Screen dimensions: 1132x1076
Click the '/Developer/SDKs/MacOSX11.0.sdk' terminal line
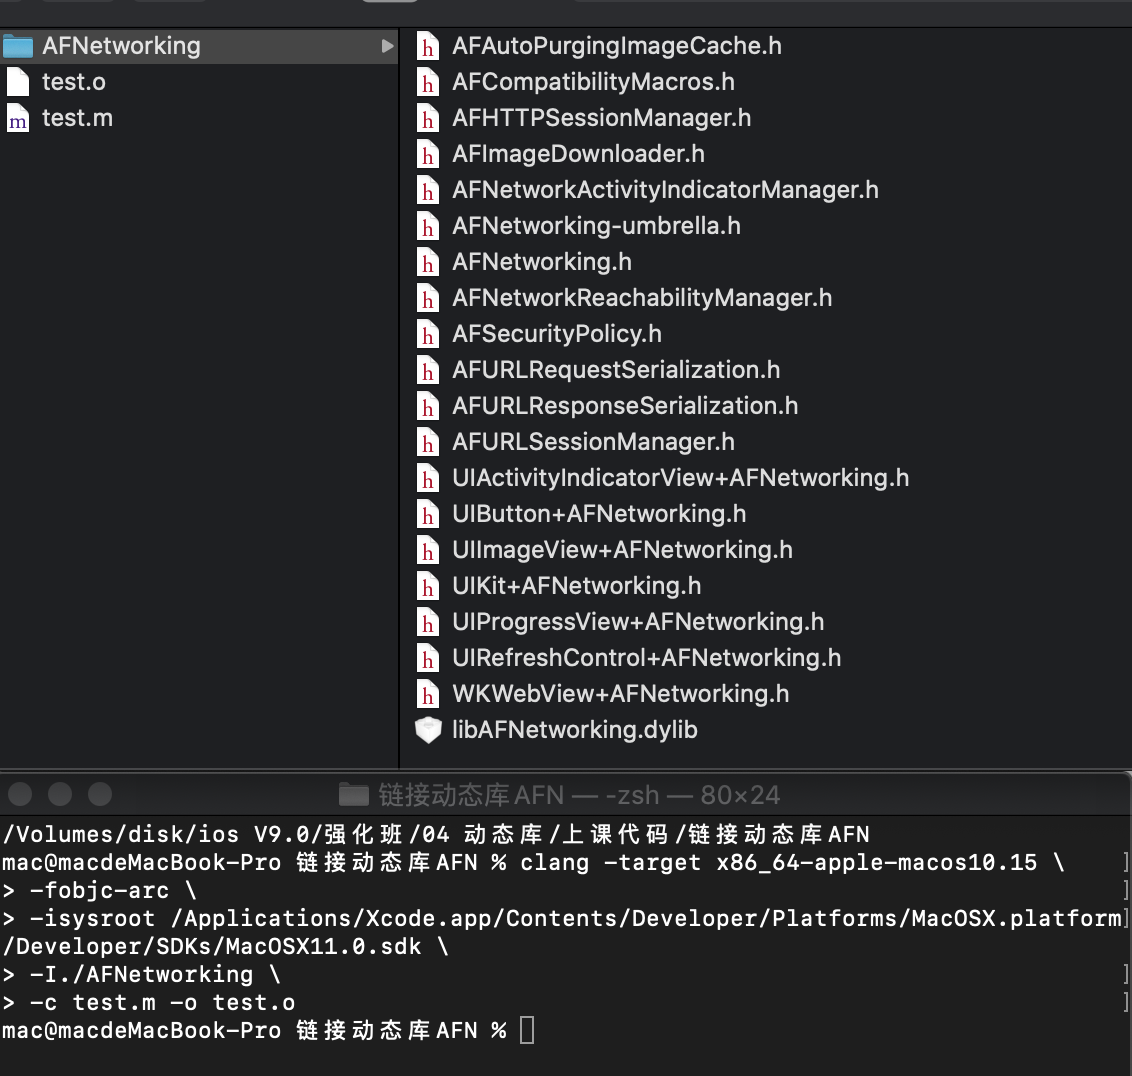tap(226, 946)
